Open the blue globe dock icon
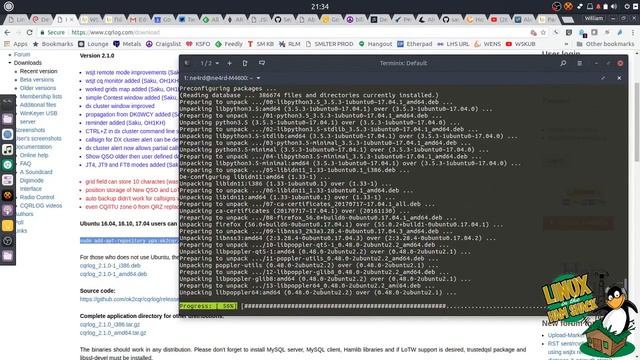Viewport: 640px width, 360px height. 7,134
